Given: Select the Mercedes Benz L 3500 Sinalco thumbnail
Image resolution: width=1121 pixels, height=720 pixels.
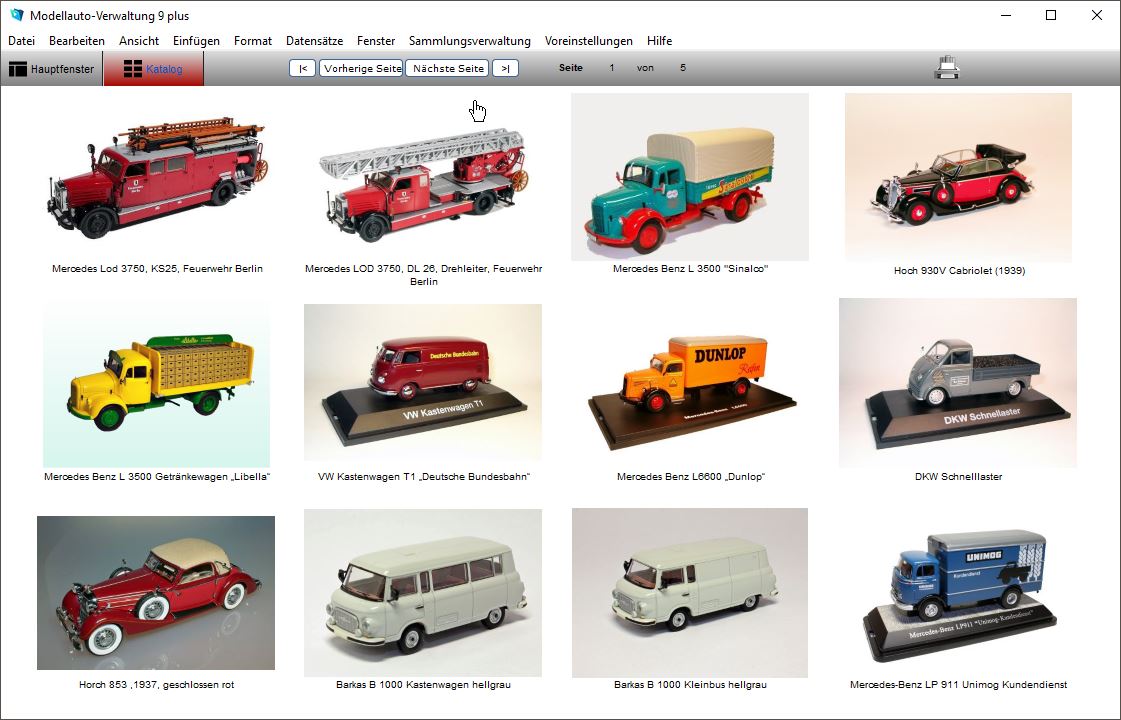Looking at the screenshot, I should pyautogui.click(x=689, y=177).
